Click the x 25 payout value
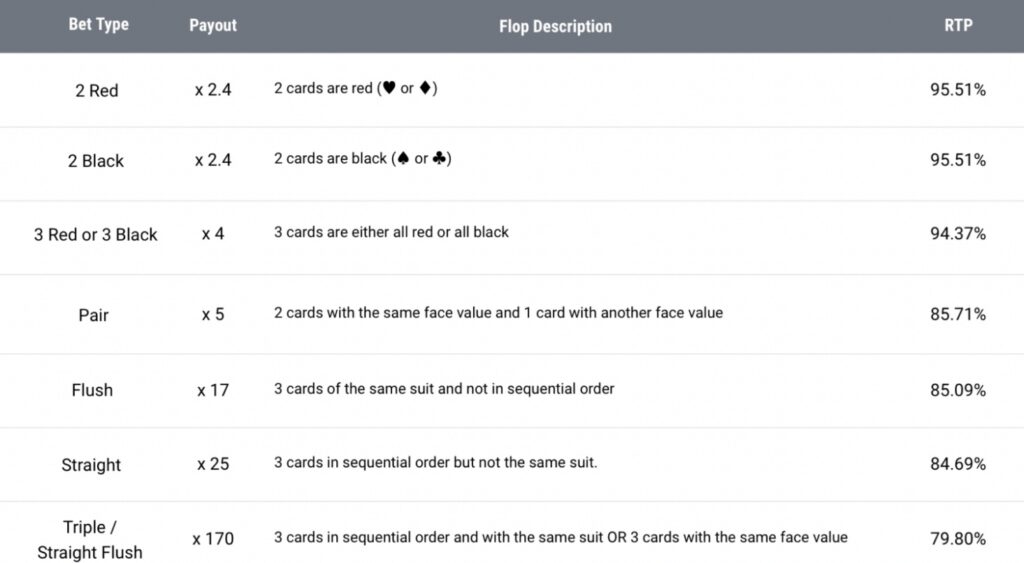The width and height of the screenshot is (1024, 563). [x=213, y=465]
